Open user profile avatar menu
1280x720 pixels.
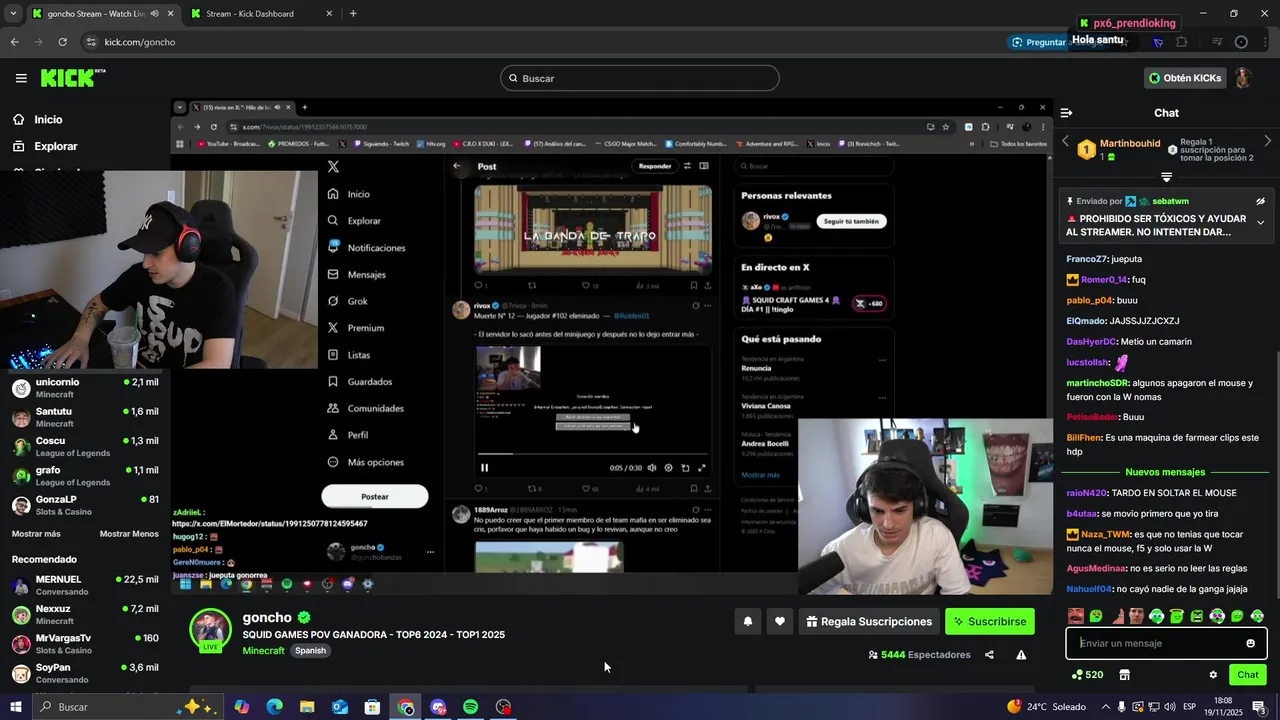point(1243,78)
